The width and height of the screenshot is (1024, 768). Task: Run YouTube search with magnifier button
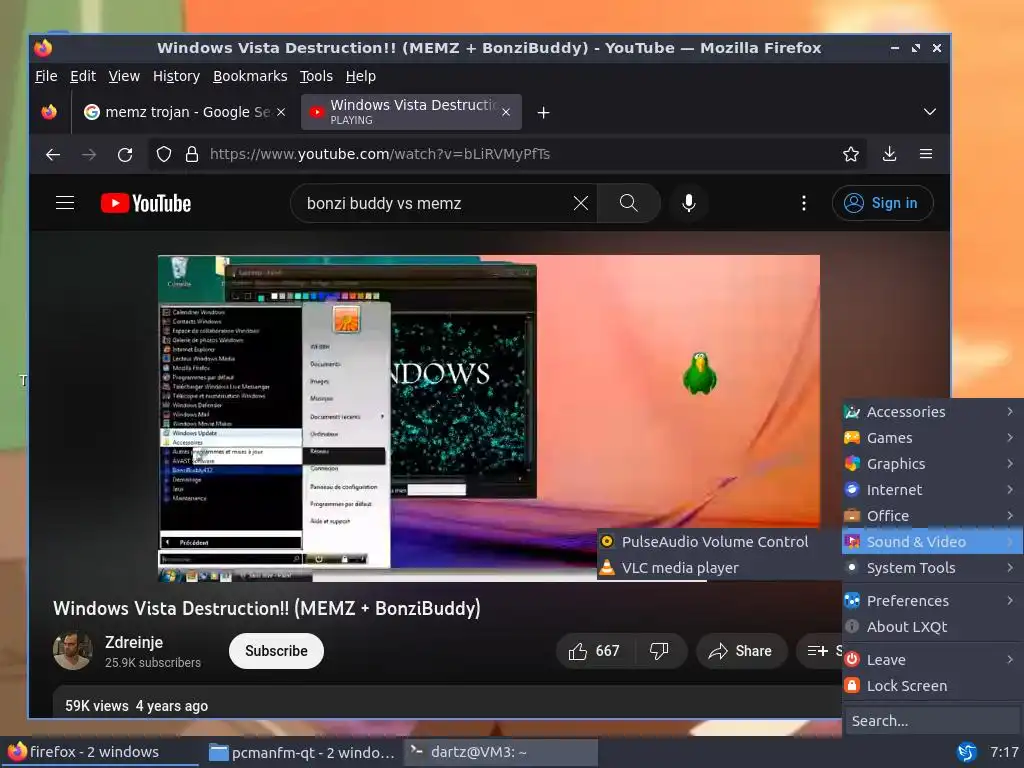[628, 203]
